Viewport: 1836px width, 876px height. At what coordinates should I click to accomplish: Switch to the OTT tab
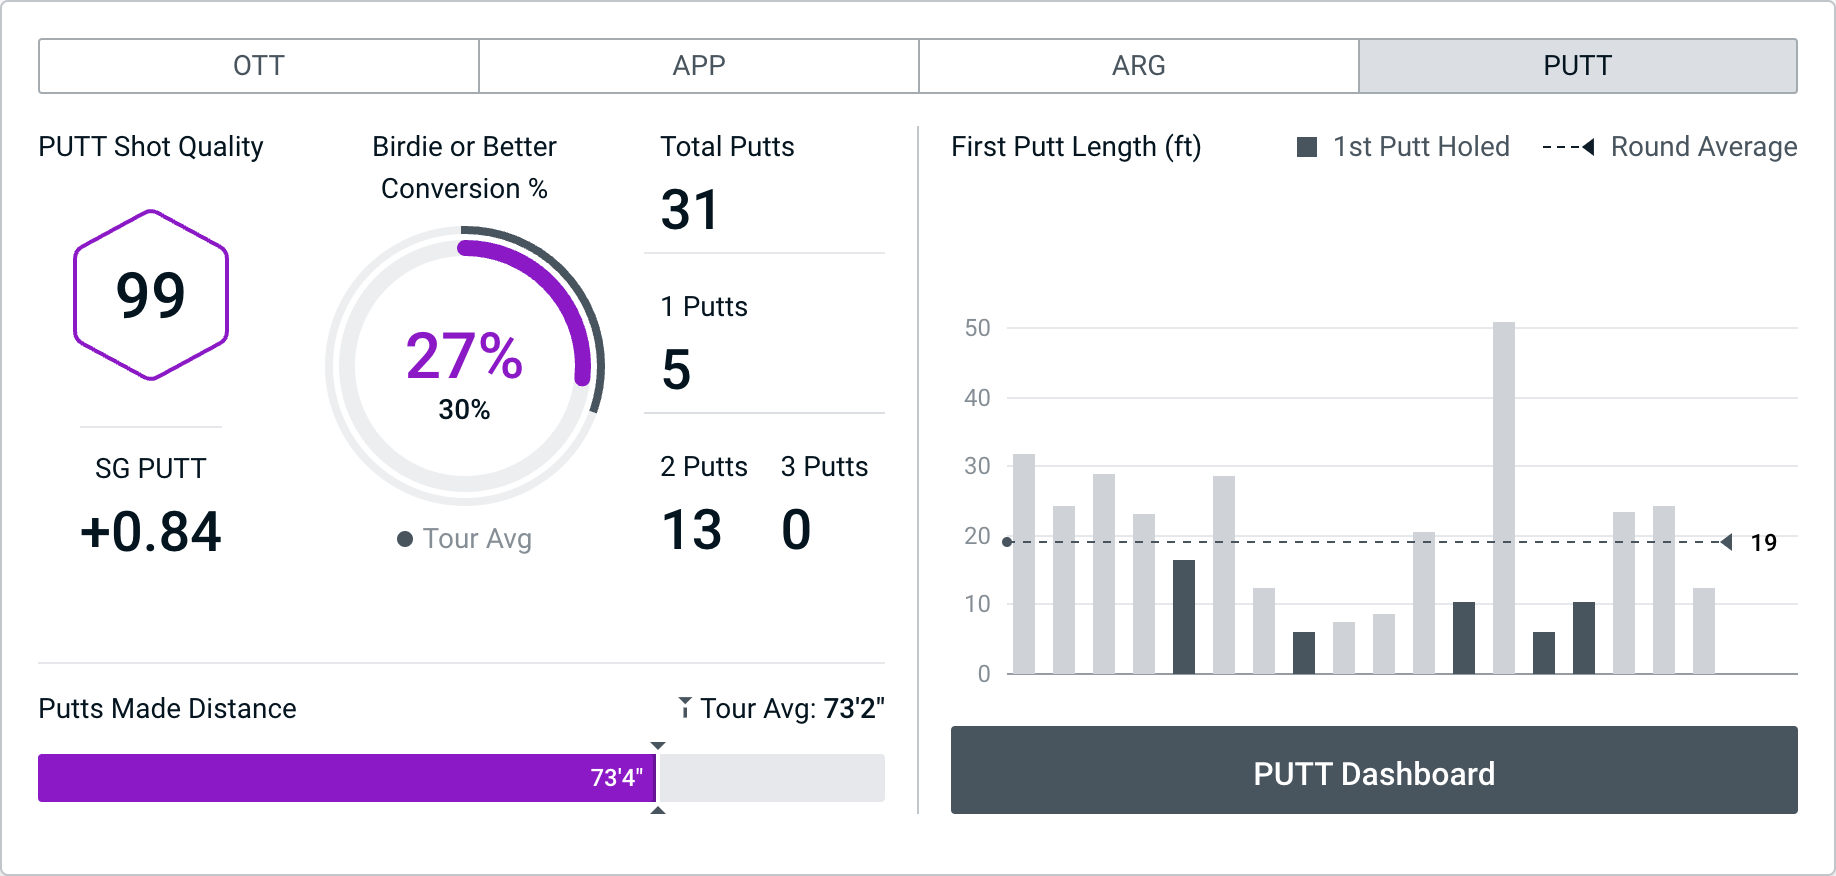[x=258, y=66]
